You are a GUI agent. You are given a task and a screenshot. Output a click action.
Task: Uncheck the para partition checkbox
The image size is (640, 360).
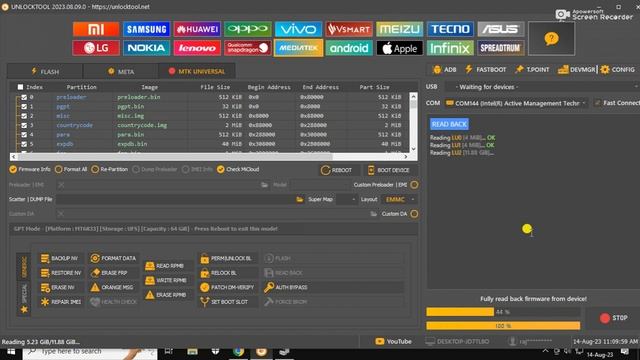(x=24, y=135)
